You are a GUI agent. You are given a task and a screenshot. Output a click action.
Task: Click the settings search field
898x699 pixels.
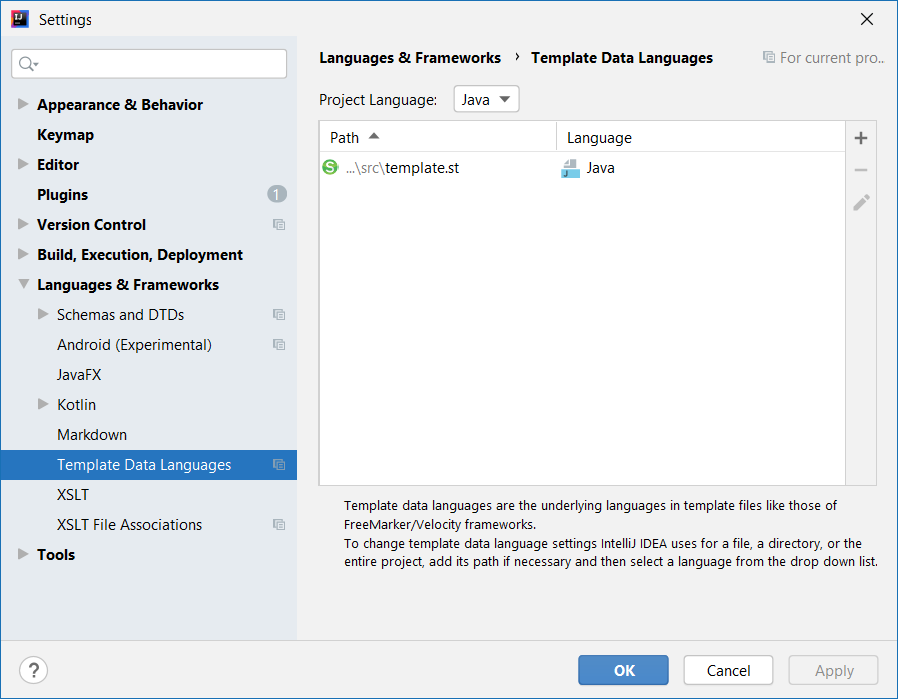click(x=149, y=64)
